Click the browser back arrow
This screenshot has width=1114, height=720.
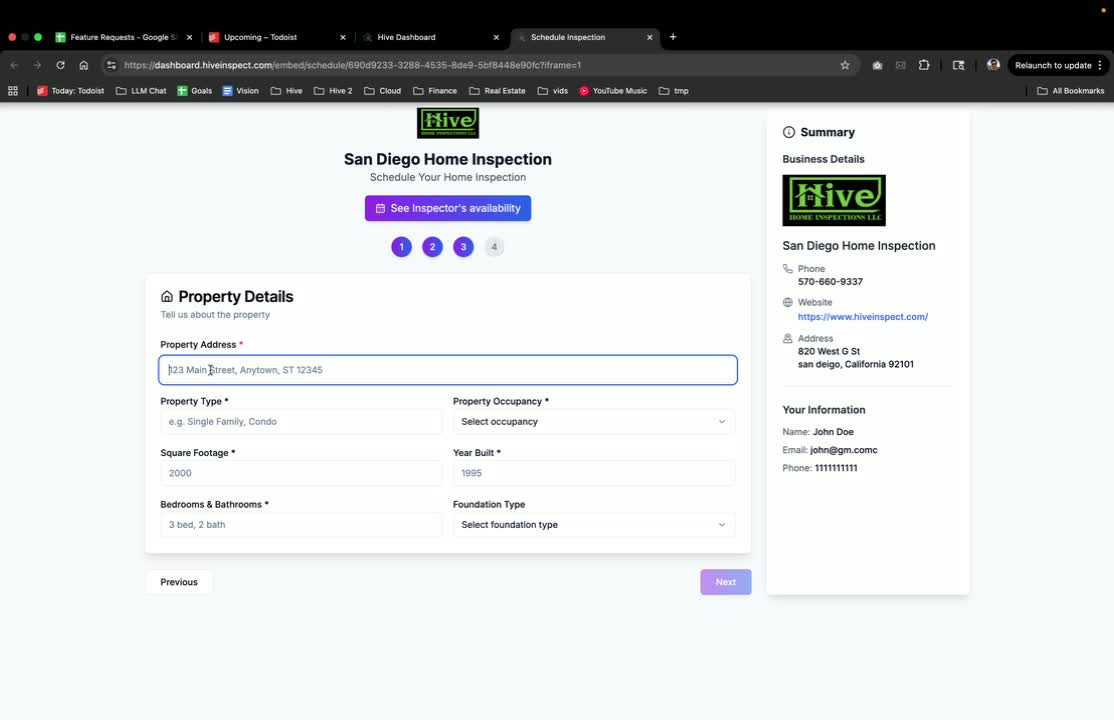(14, 65)
